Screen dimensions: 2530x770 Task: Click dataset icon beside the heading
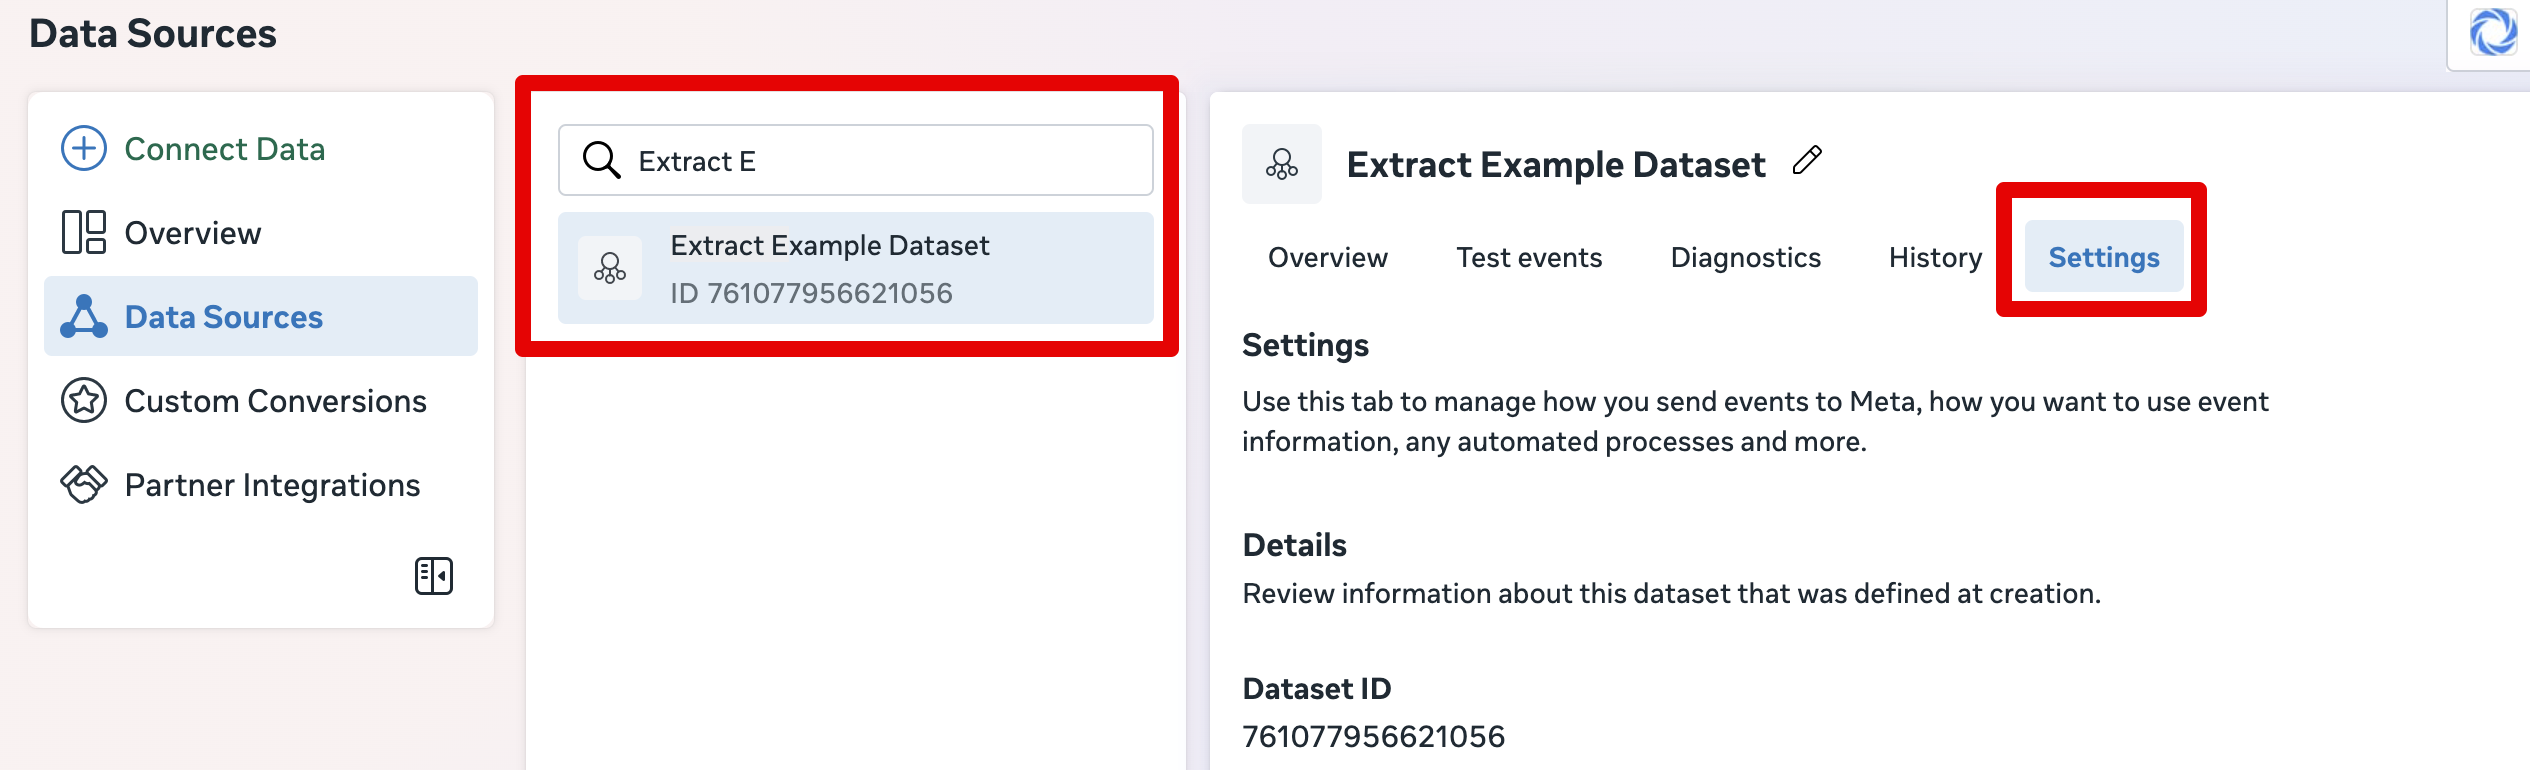point(1282,164)
